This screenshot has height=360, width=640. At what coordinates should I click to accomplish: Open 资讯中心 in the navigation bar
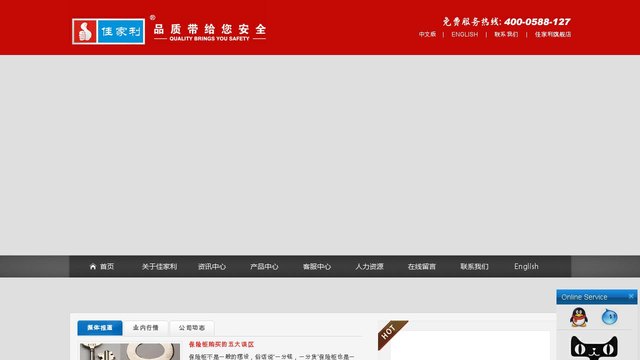coord(212,267)
